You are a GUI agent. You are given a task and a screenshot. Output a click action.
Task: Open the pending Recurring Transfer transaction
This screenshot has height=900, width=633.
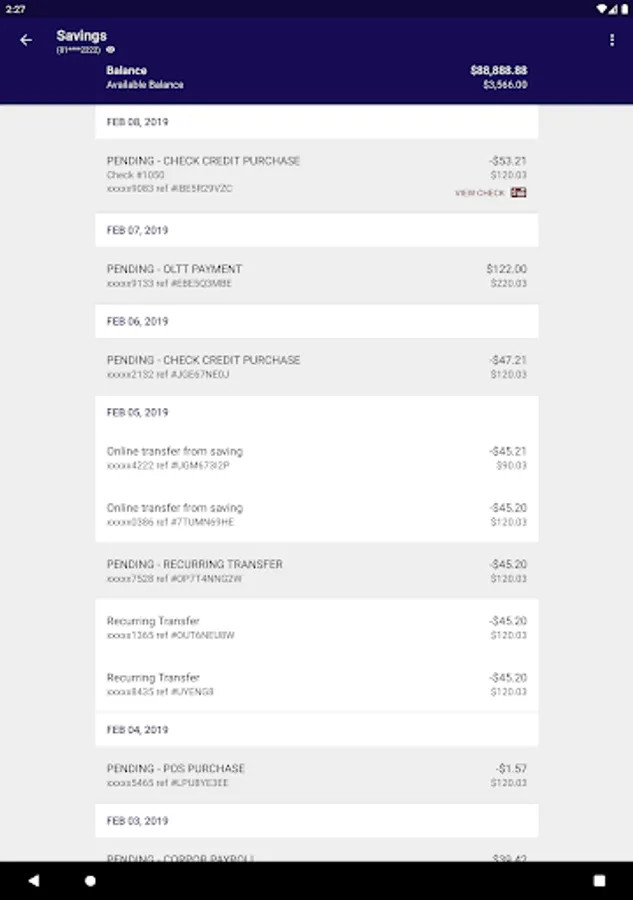[x=316, y=571]
